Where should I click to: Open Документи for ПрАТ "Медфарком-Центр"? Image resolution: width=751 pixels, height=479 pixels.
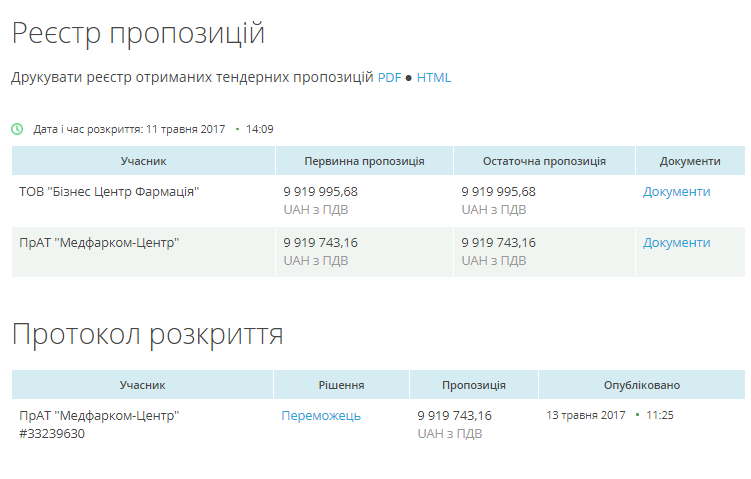(676, 242)
